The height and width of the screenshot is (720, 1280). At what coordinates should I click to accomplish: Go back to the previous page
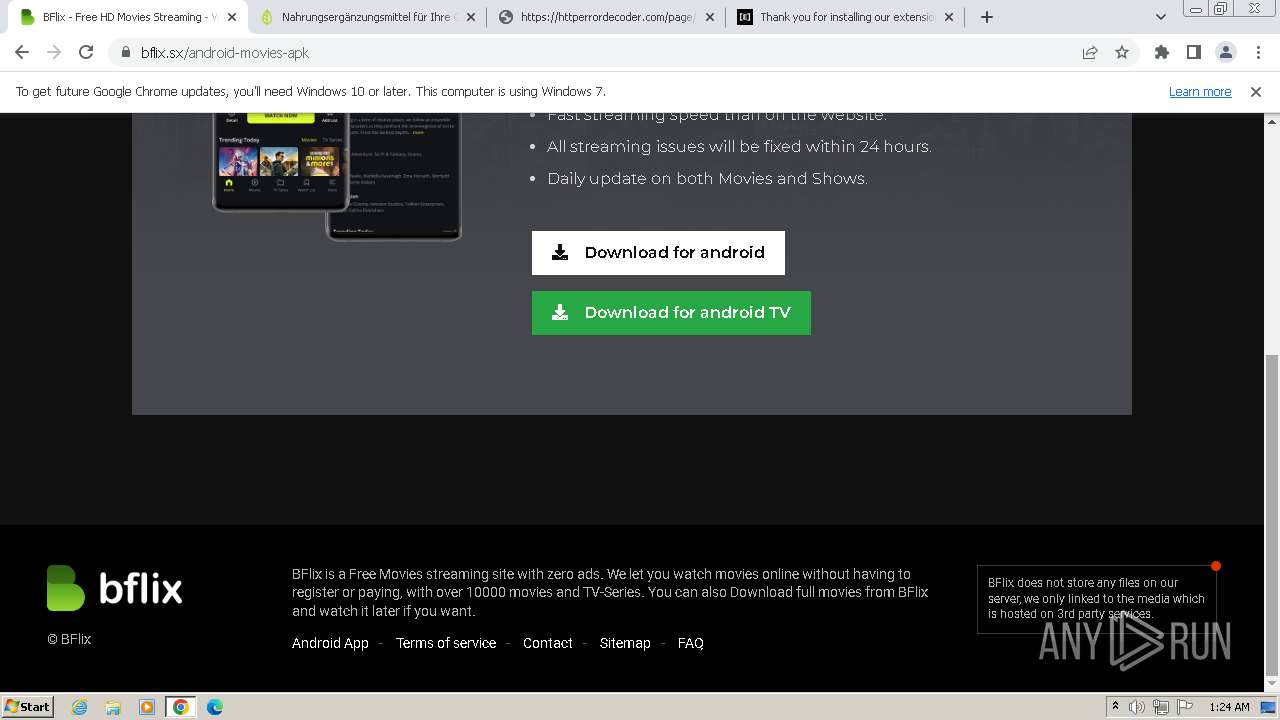coord(22,53)
